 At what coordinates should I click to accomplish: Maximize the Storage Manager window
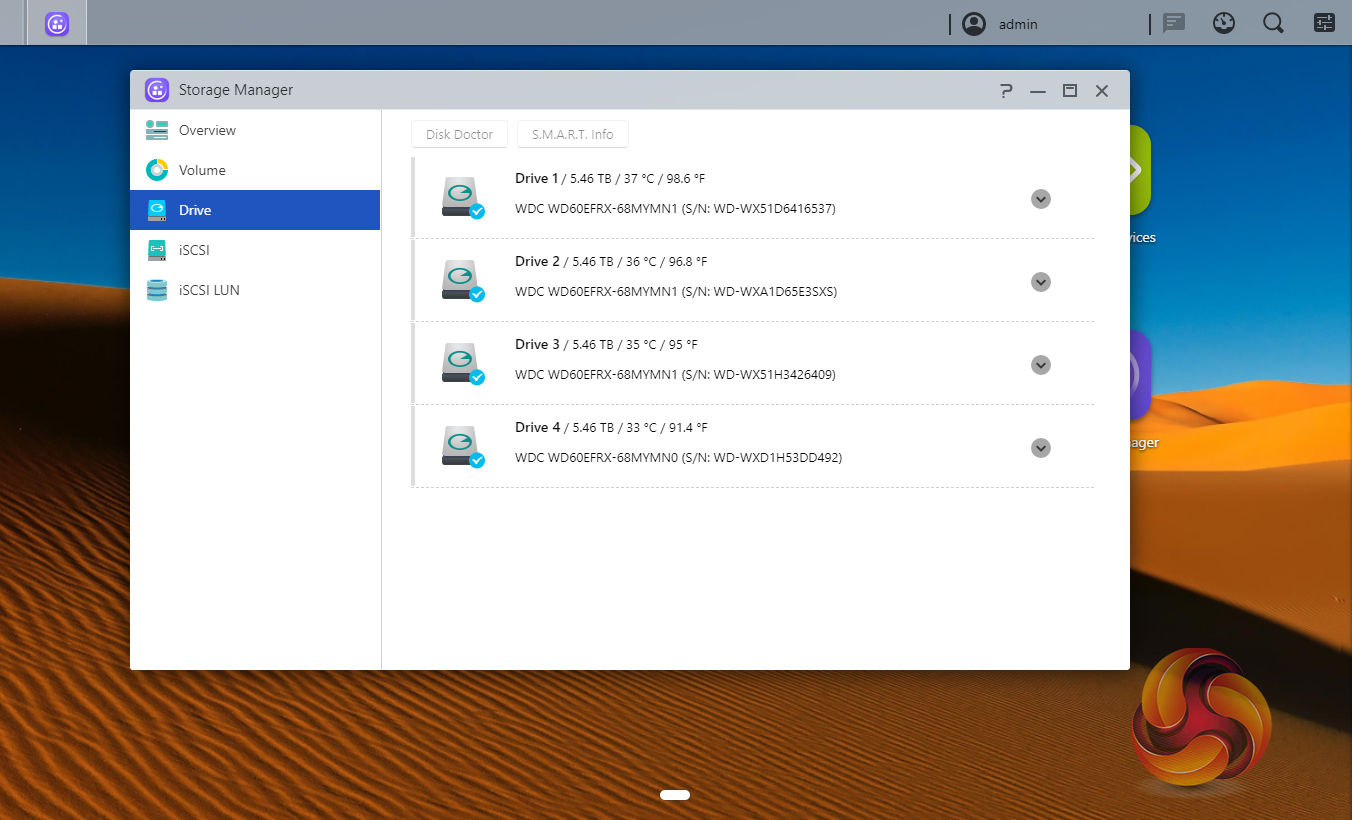coord(1070,91)
